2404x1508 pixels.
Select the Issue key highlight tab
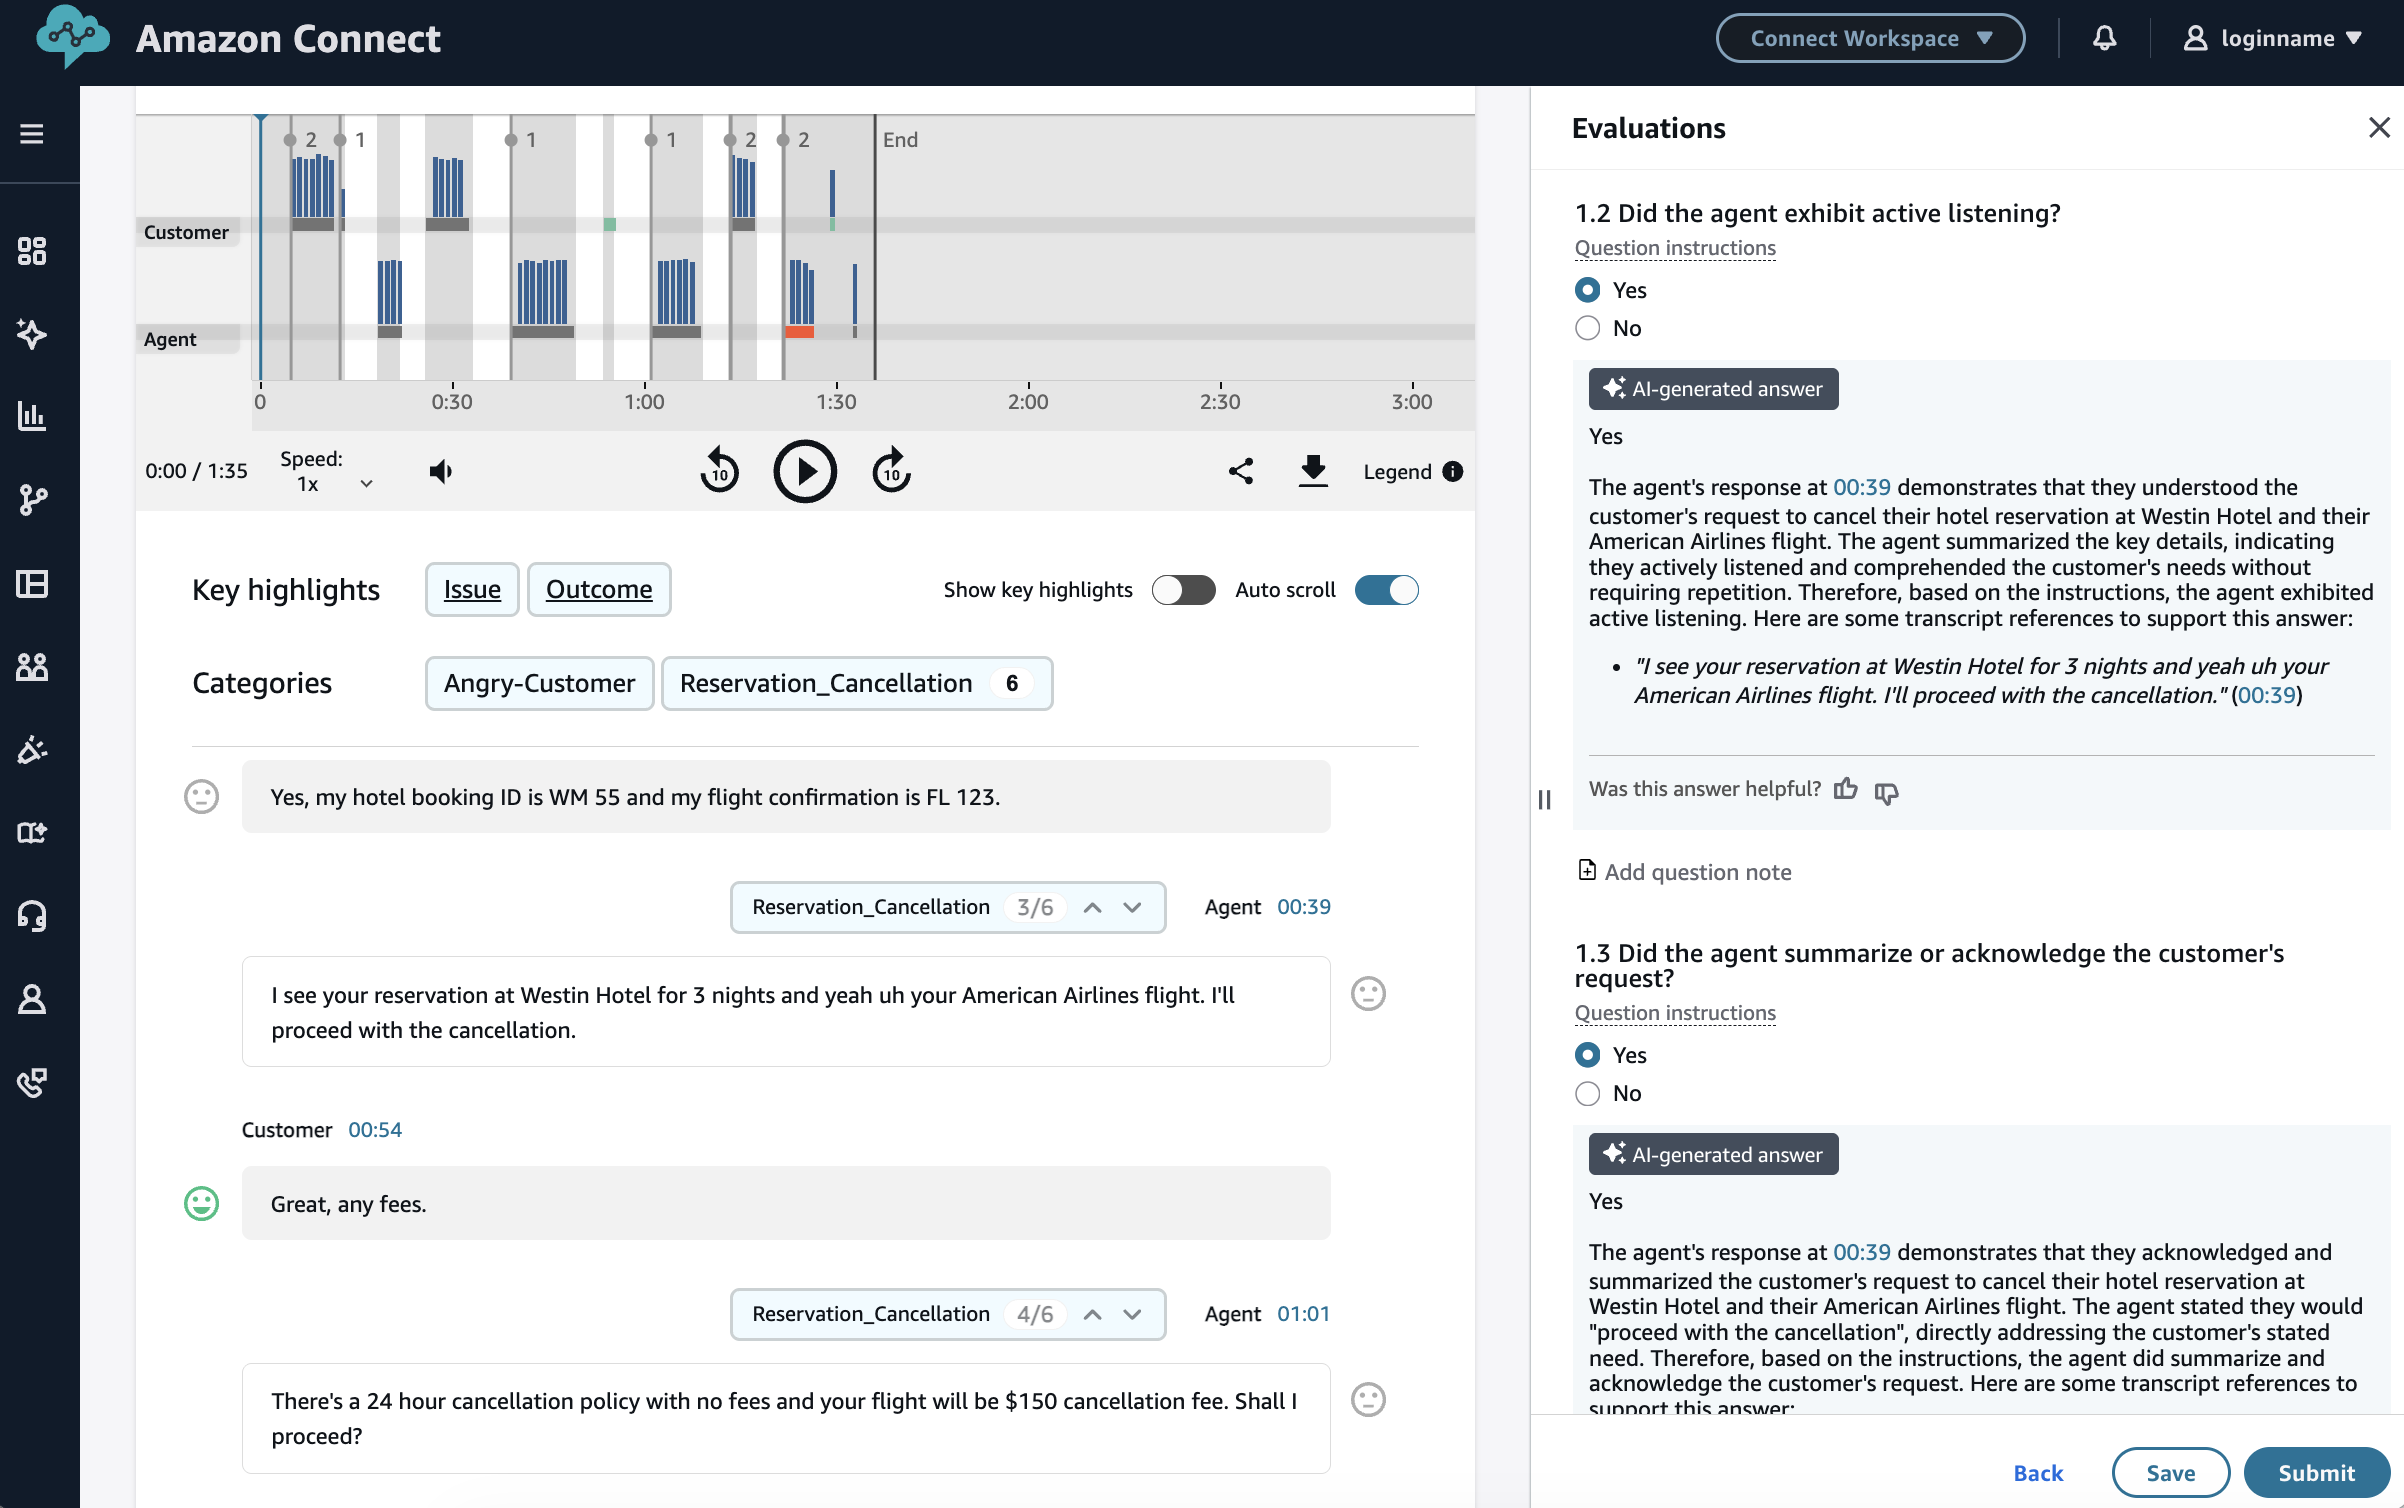pos(472,590)
